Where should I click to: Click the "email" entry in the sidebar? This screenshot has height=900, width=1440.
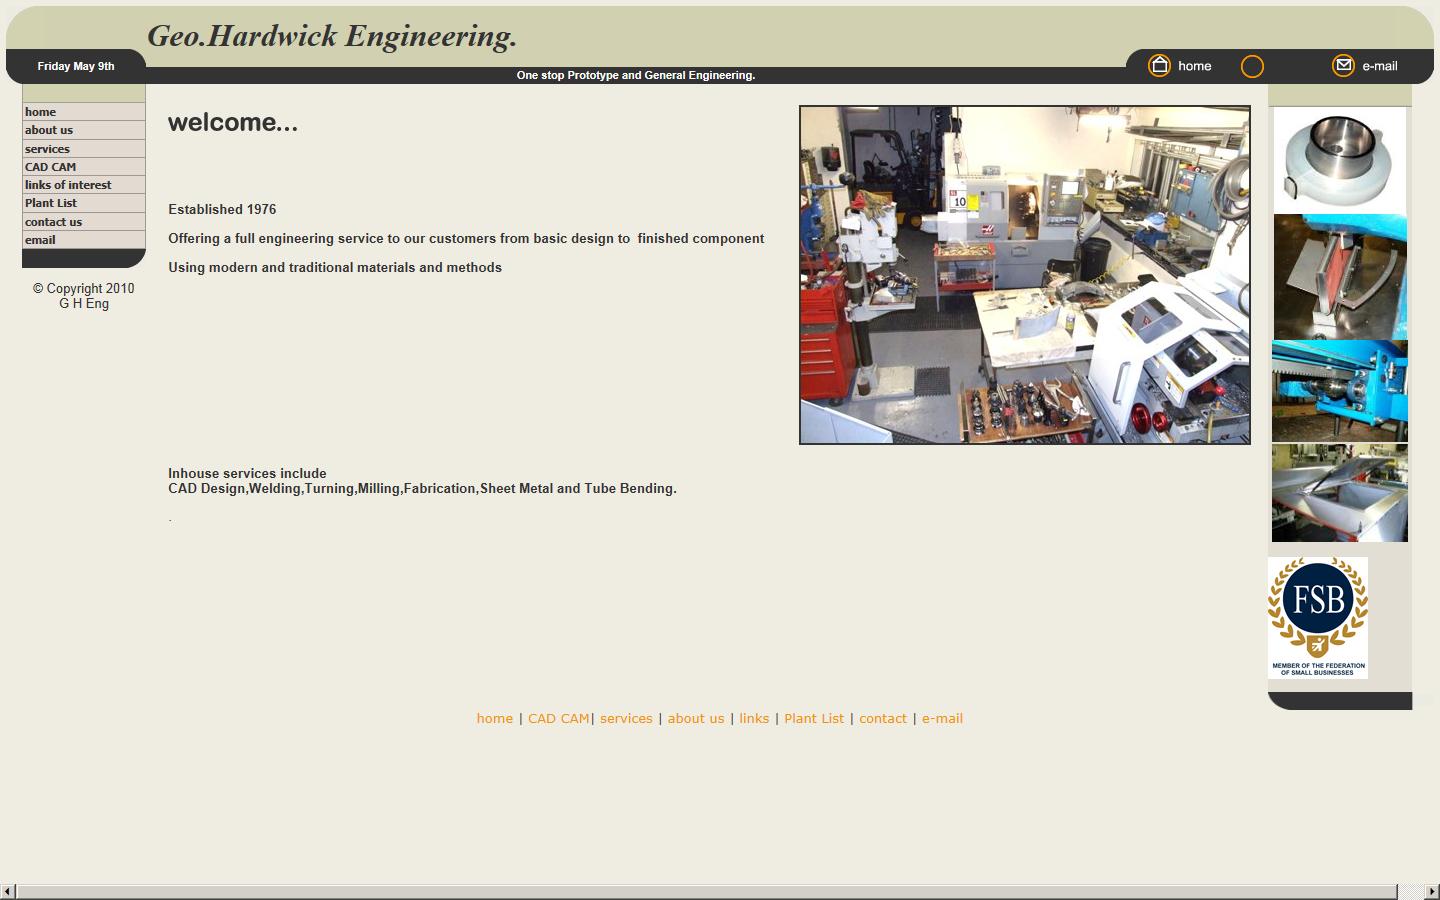tap(40, 239)
